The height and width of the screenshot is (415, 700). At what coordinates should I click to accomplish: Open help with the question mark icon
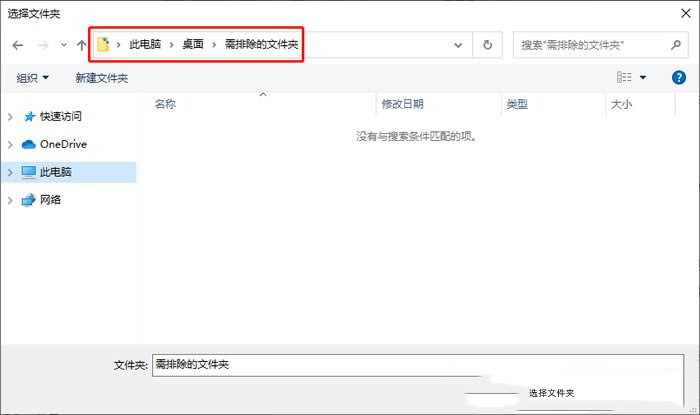(679, 78)
